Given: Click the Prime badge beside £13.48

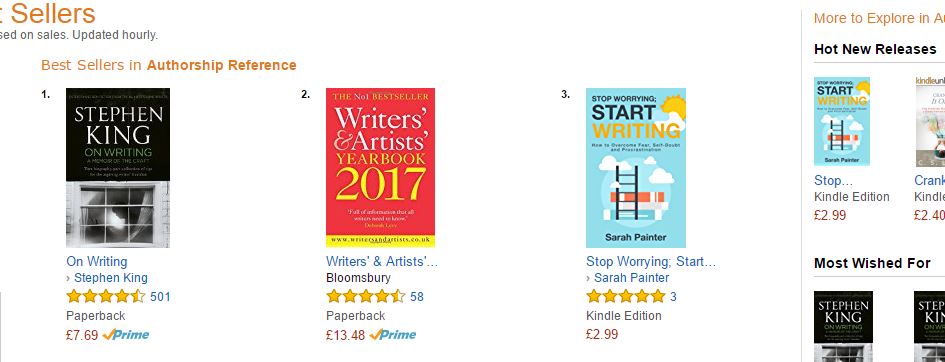Looking at the screenshot, I should [x=392, y=334].
